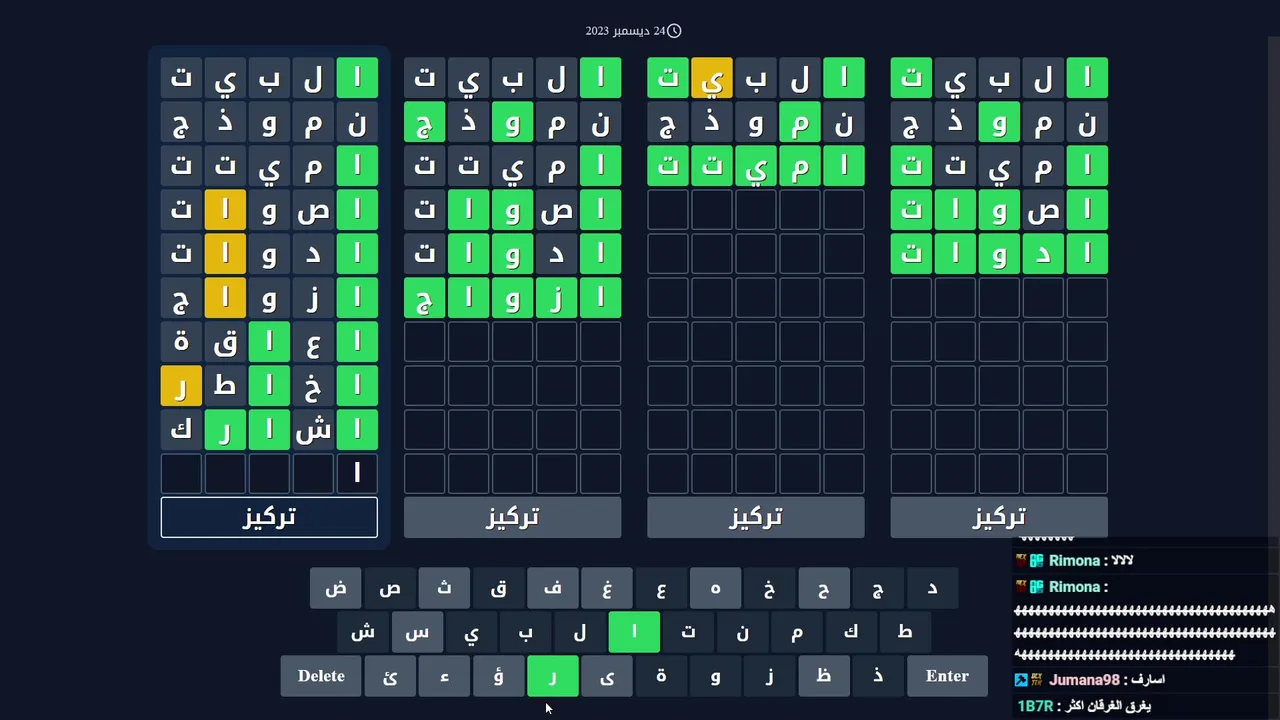This screenshot has height=720, width=1280.
Task: Click the clock icon beside the date
Action: pos(674,31)
